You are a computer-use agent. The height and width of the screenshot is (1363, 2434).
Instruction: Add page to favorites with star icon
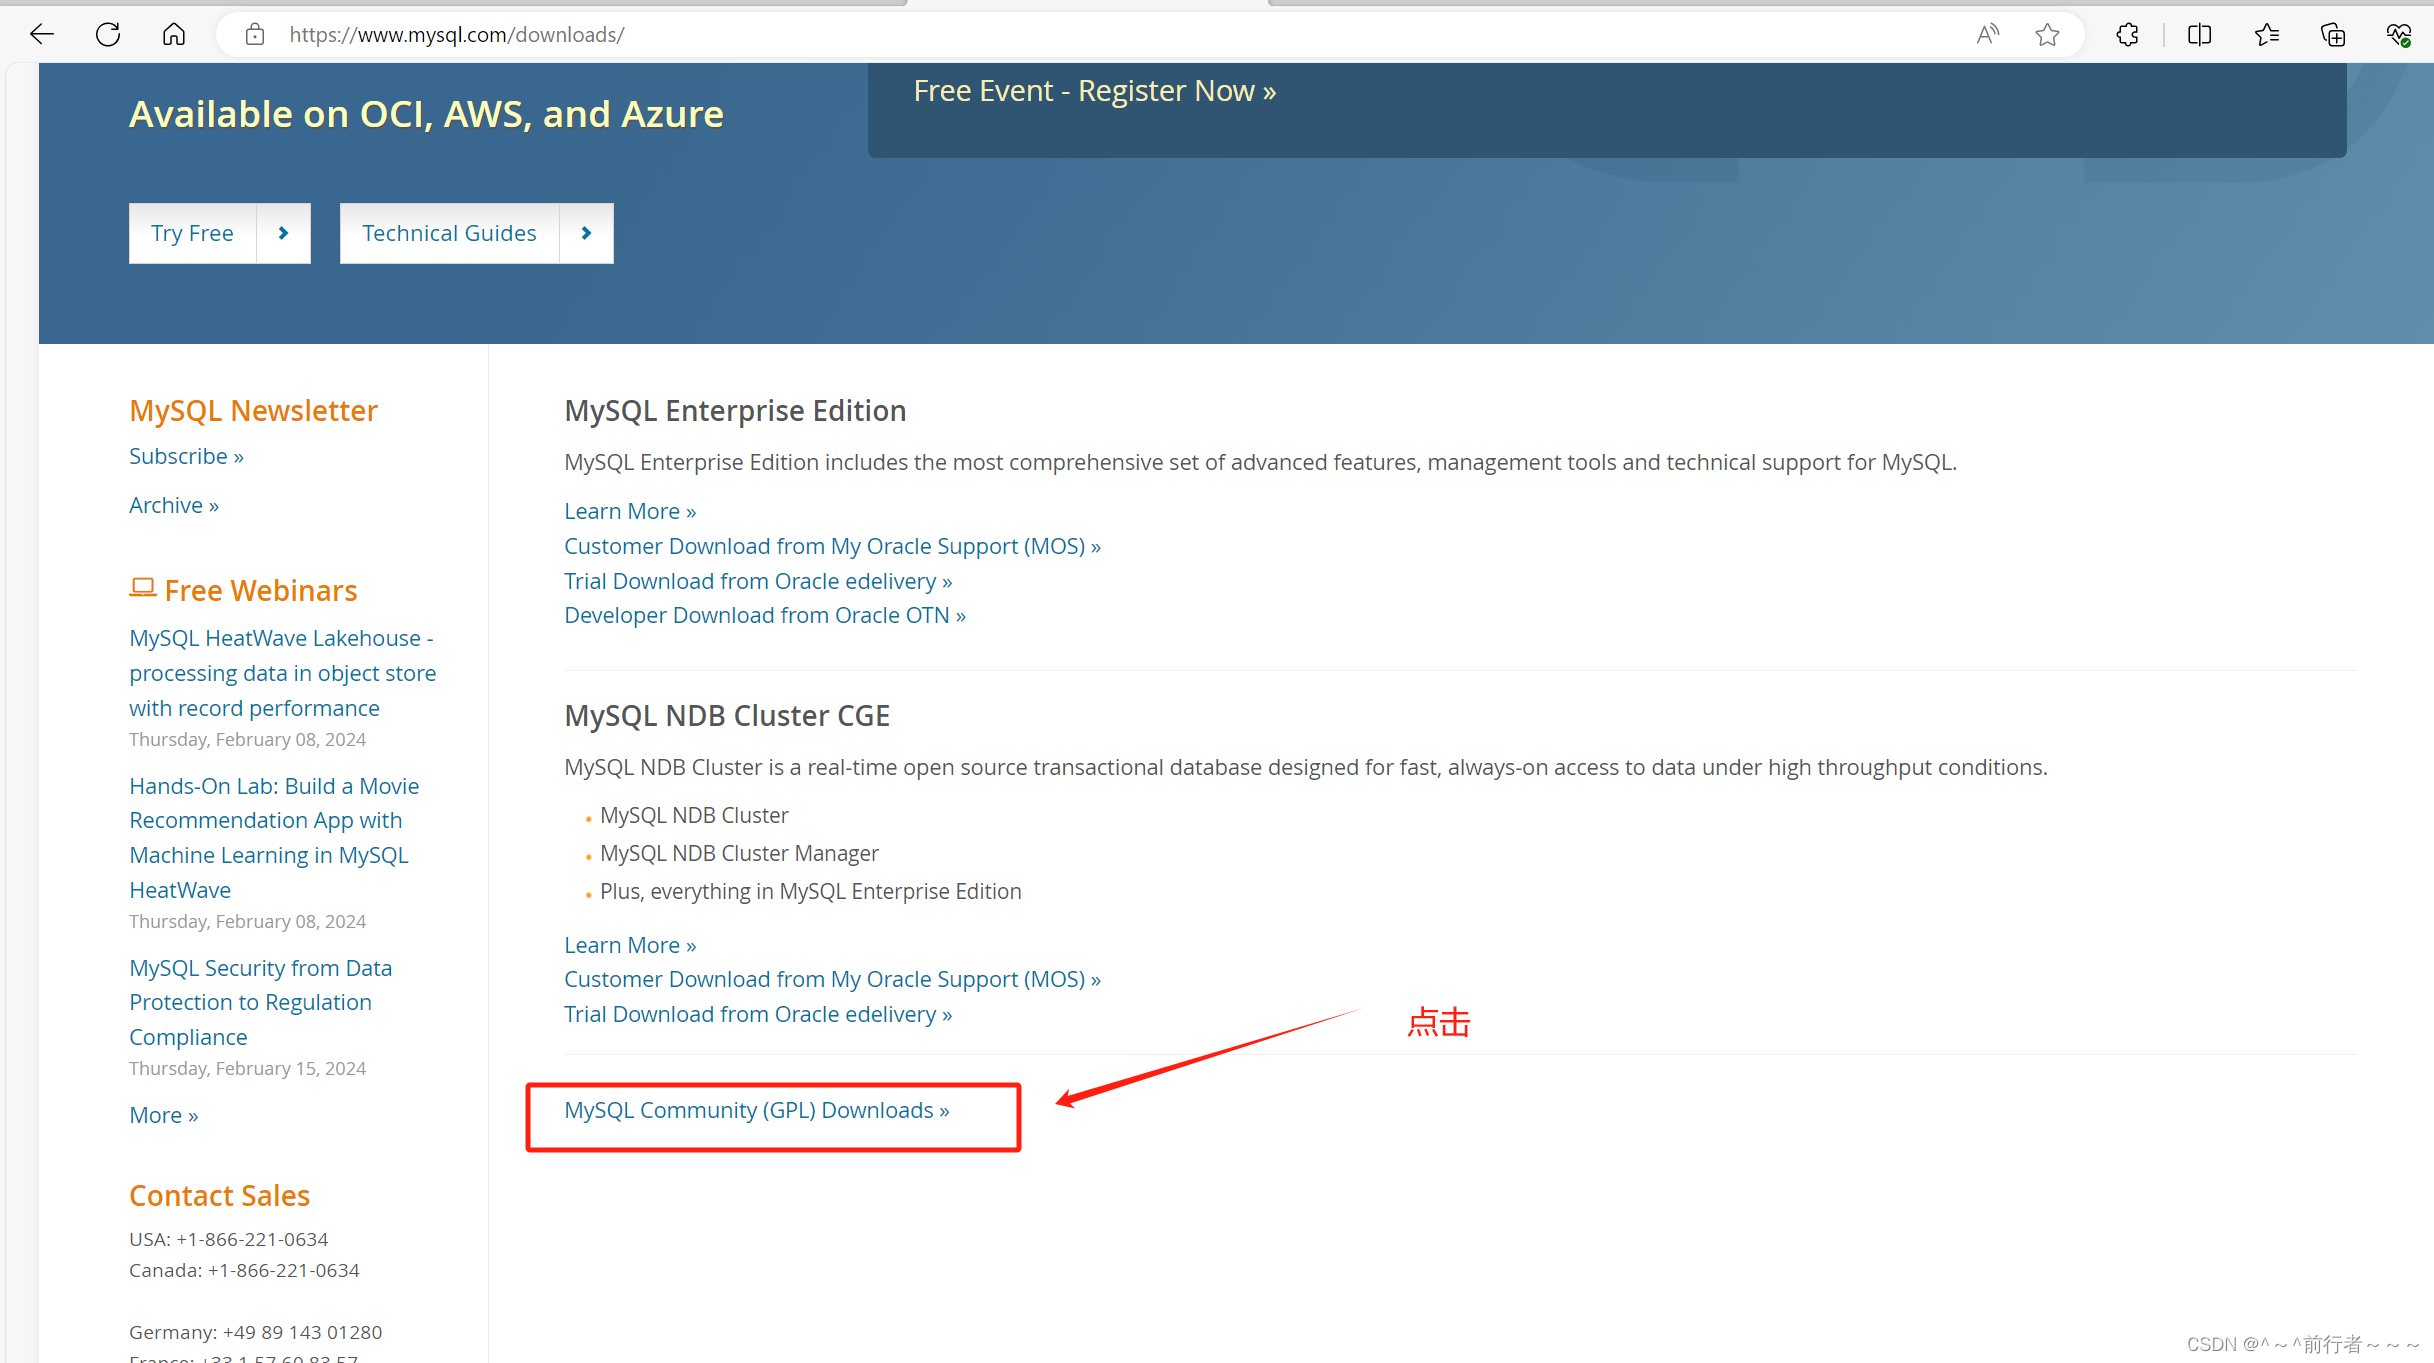pyautogui.click(x=2047, y=35)
